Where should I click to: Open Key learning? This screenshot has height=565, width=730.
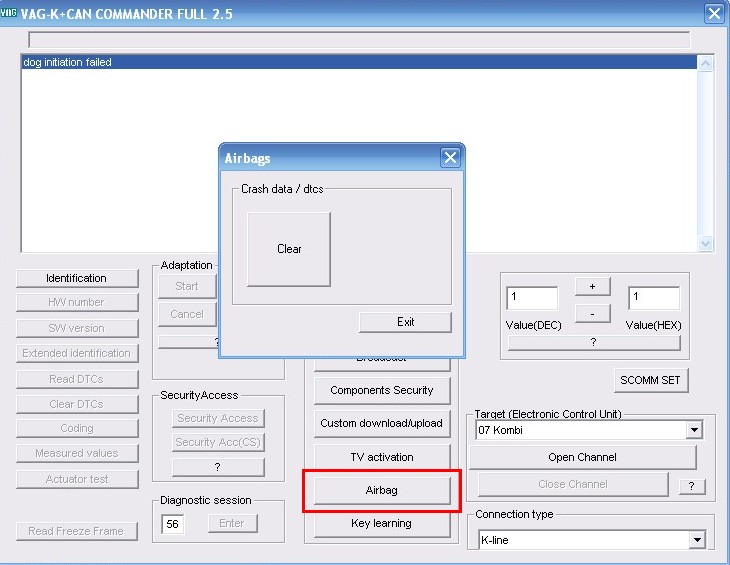coord(382,524)
